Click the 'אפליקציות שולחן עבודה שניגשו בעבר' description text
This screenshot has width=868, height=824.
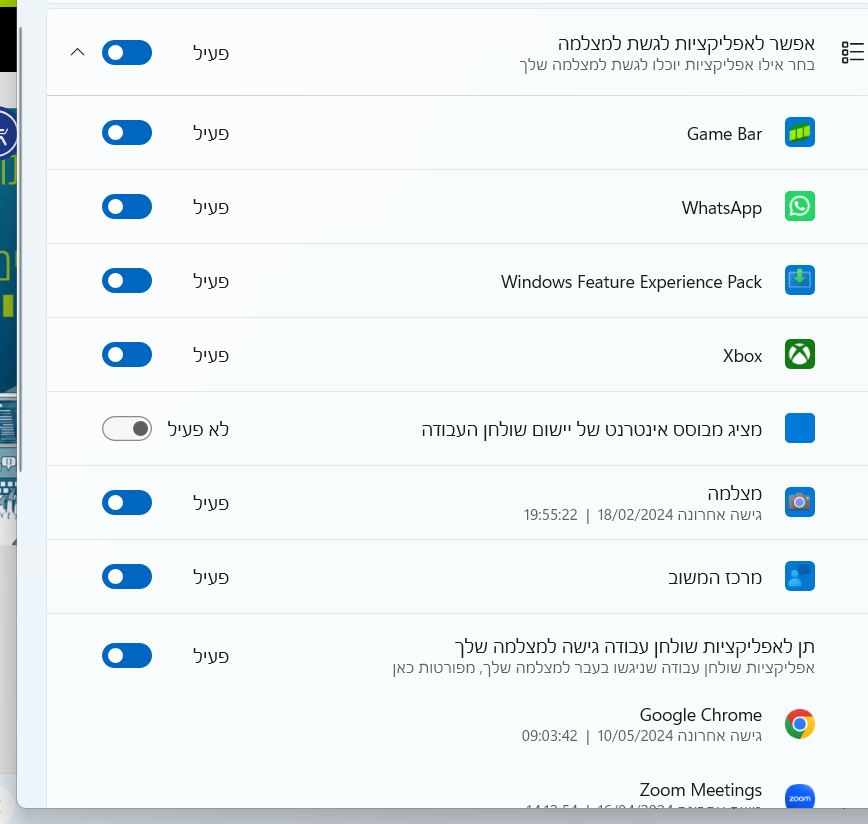tap(603, 668)
